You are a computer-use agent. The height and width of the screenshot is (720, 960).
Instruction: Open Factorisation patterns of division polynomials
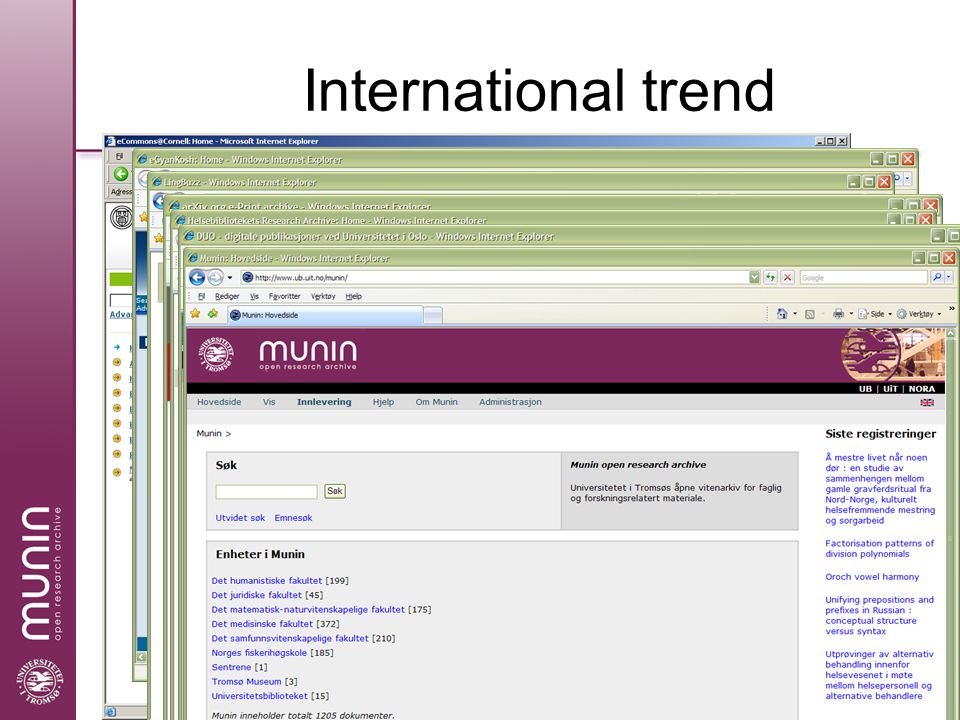[879, 549]
